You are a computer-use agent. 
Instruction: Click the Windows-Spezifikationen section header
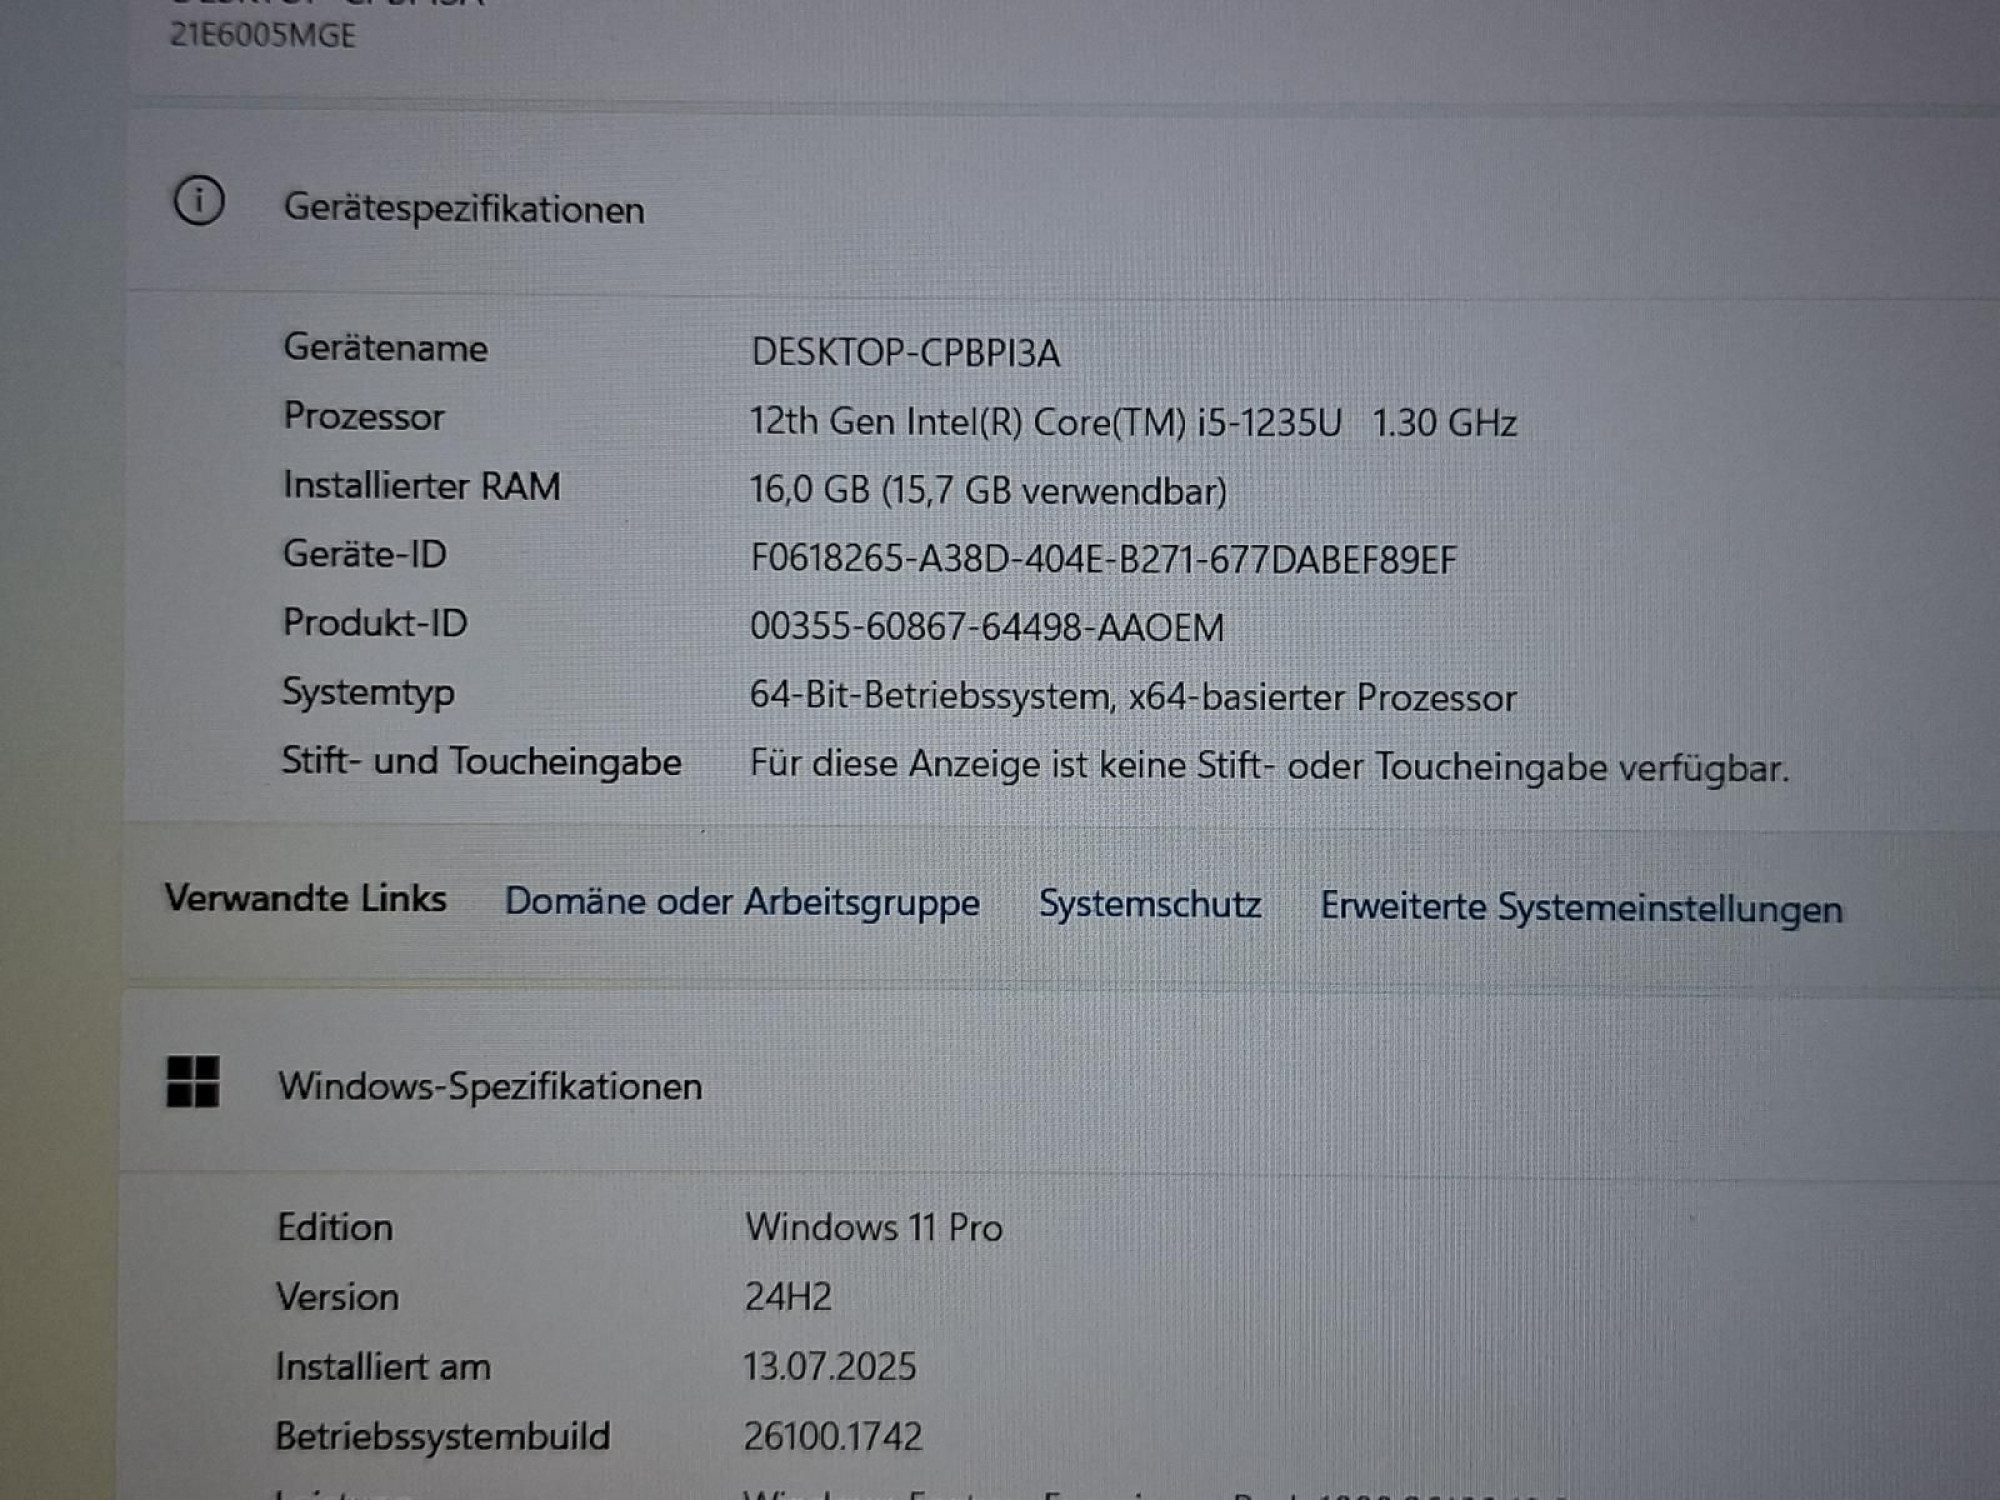tap(490, 1086)
